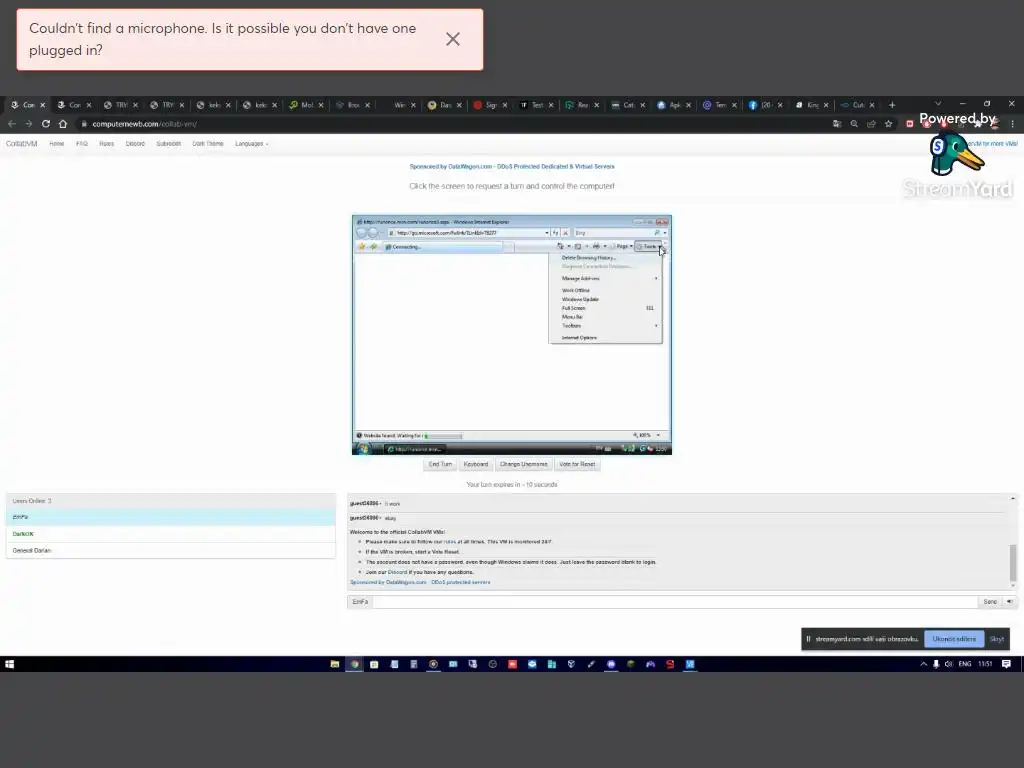Open the Subreddit nav link

pos(168,144)
